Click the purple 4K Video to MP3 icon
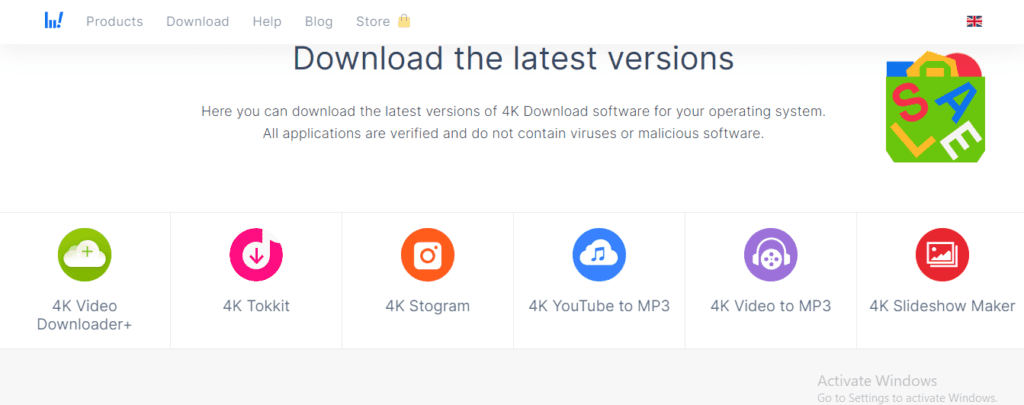Viewport: 1024px width, 405px height. [771, 255]
